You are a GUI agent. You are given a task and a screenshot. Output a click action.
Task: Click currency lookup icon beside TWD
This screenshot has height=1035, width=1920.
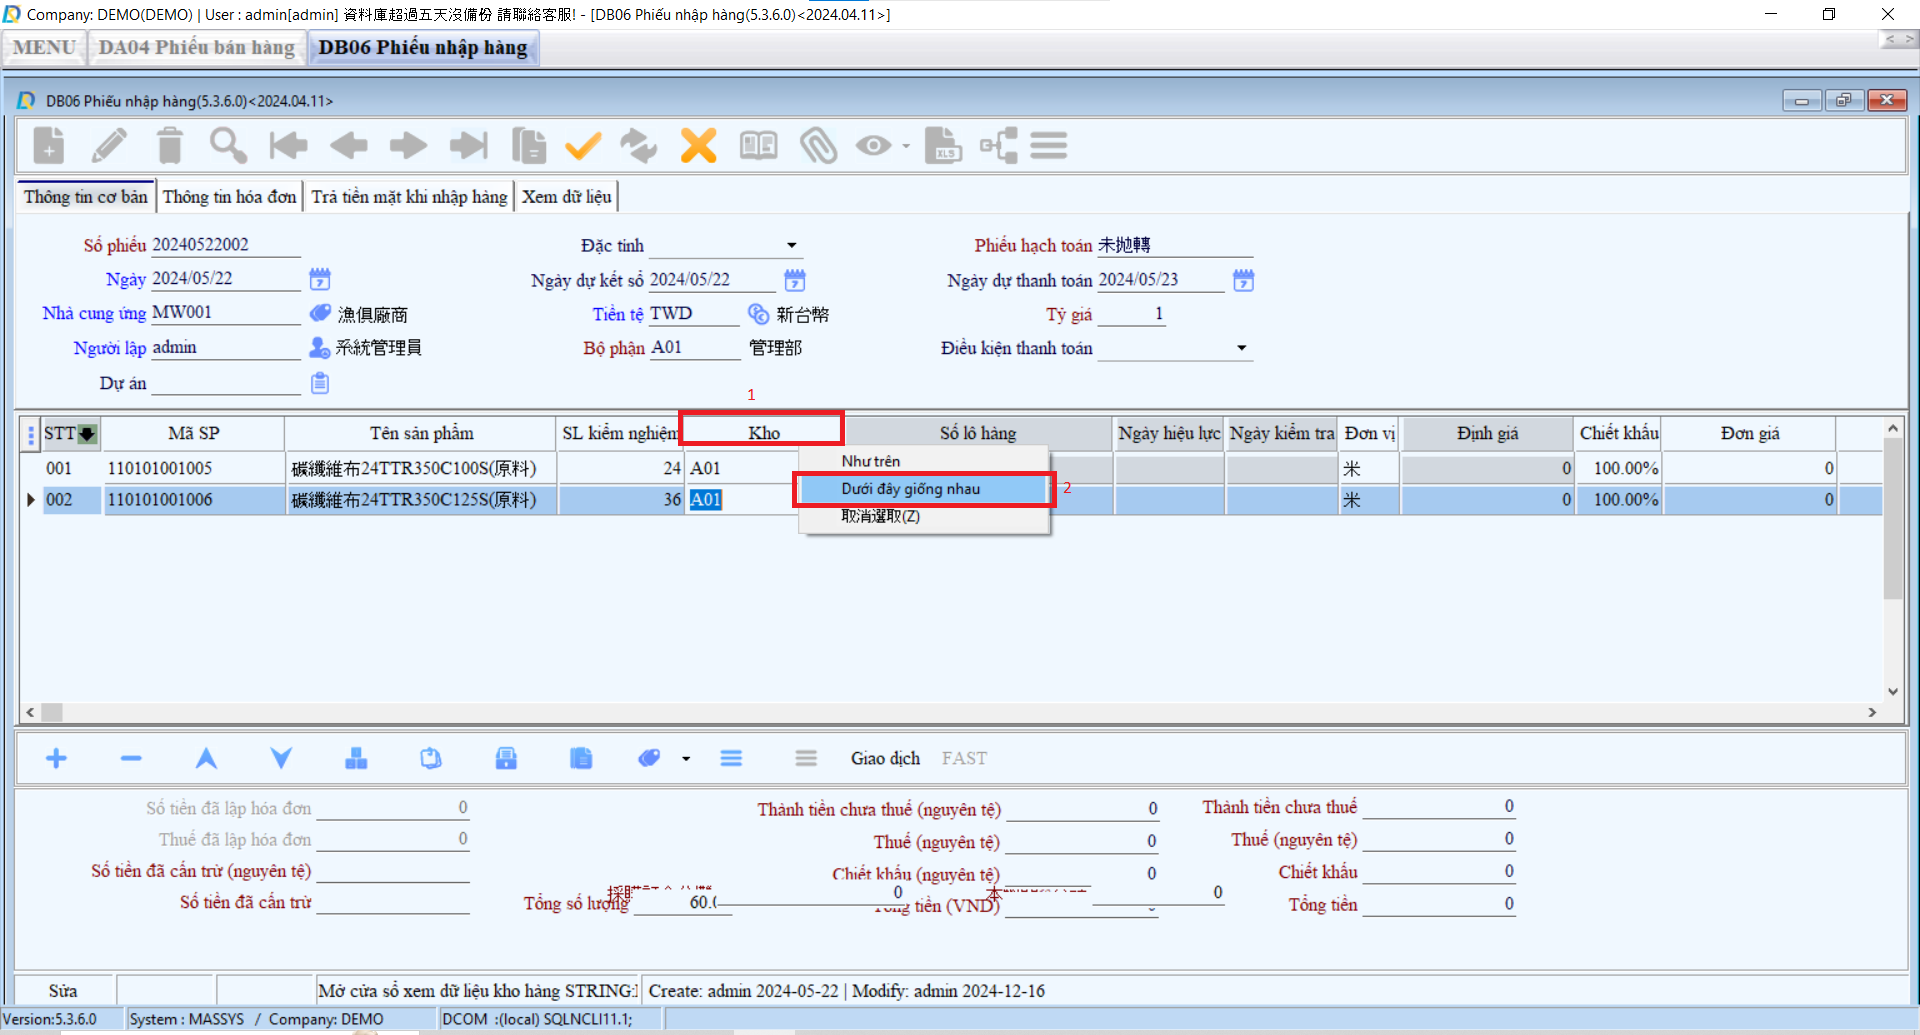[x=759, y=314]
